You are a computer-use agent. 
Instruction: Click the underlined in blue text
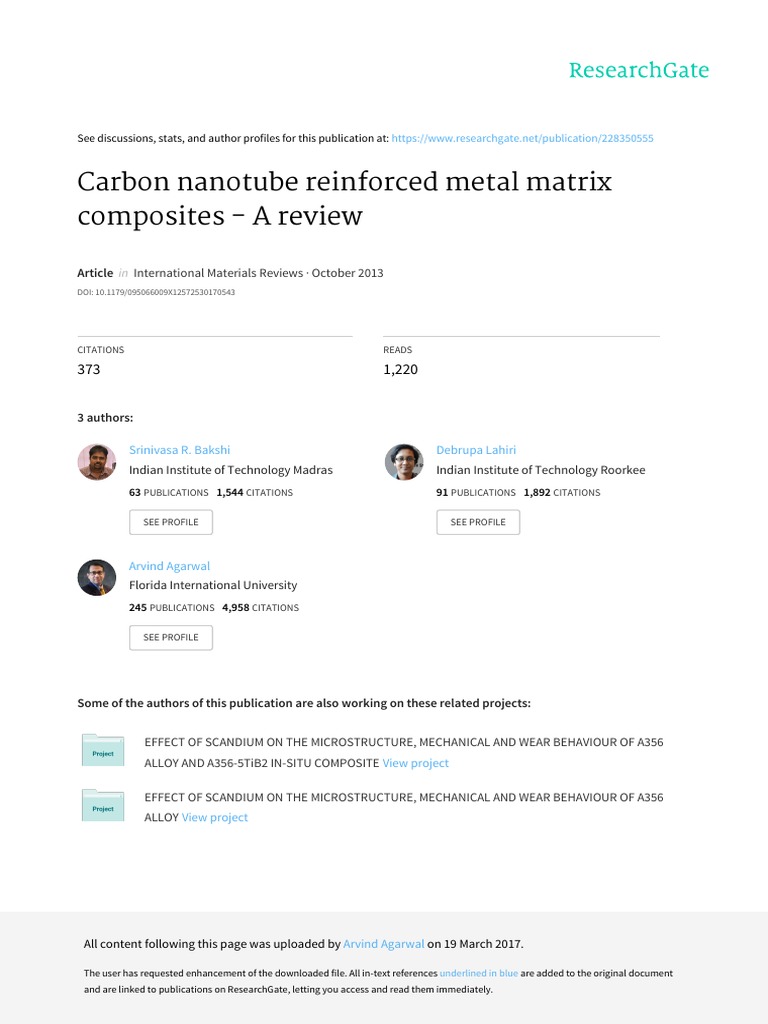[x=479, y=973]
